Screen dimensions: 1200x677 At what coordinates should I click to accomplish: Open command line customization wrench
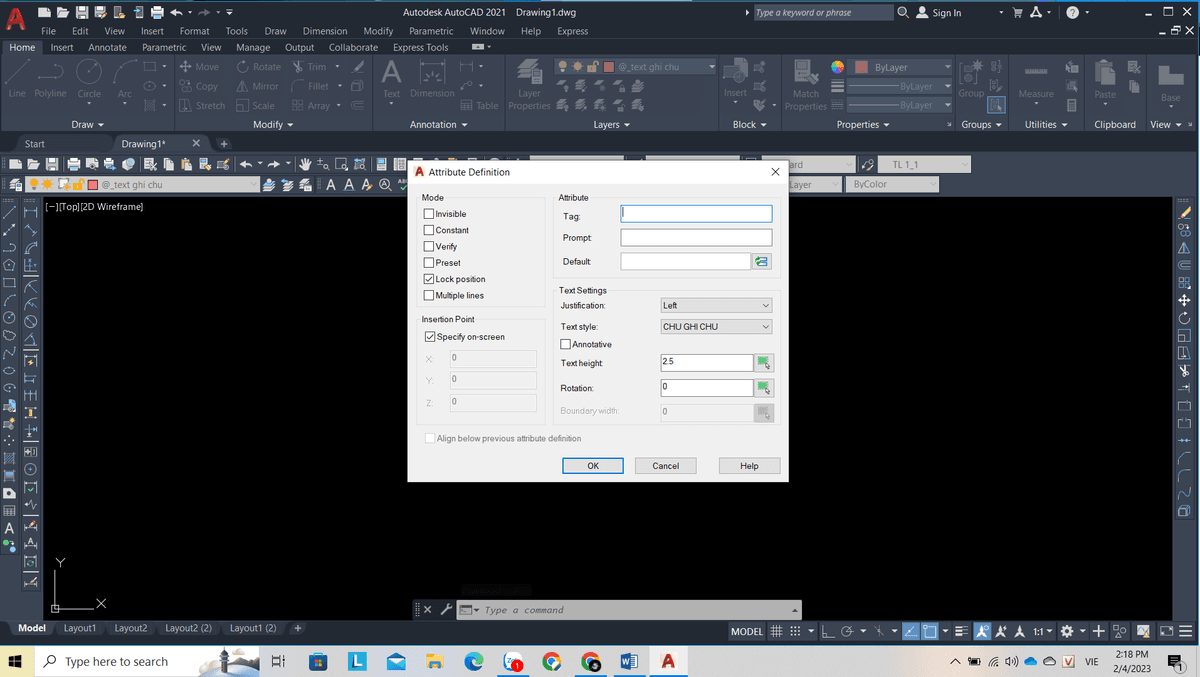click(446, 610)
